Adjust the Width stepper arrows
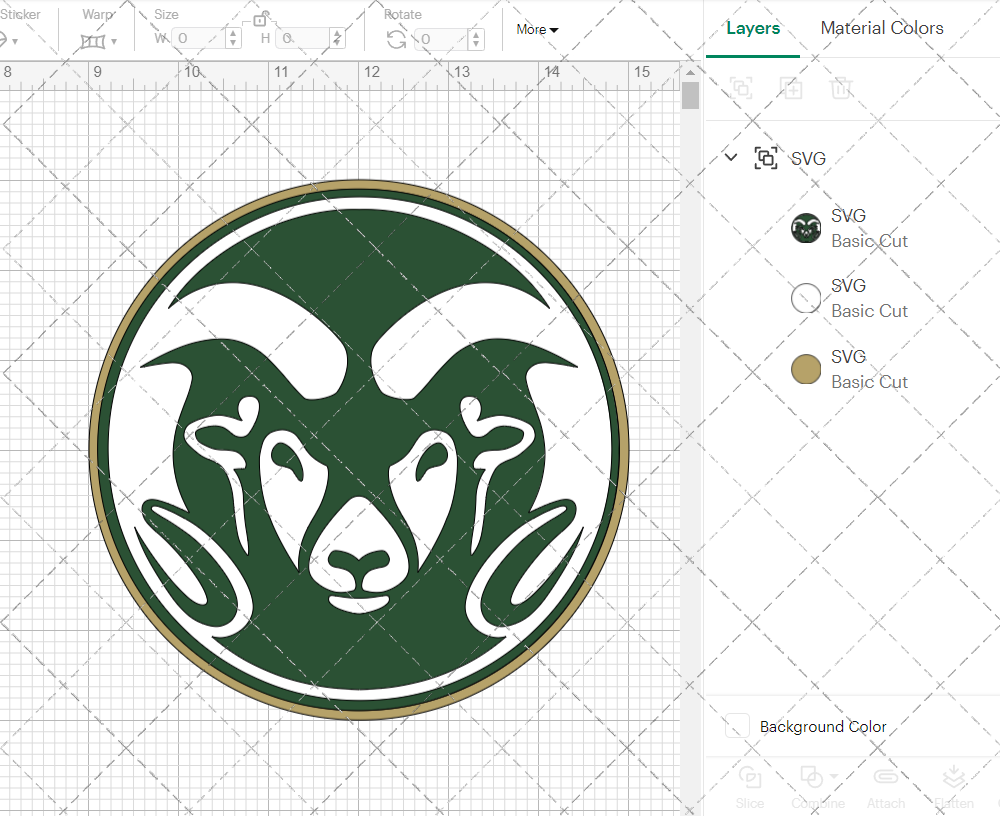The height and width of the screenshot is (816, 1000). tap(233, 39)
